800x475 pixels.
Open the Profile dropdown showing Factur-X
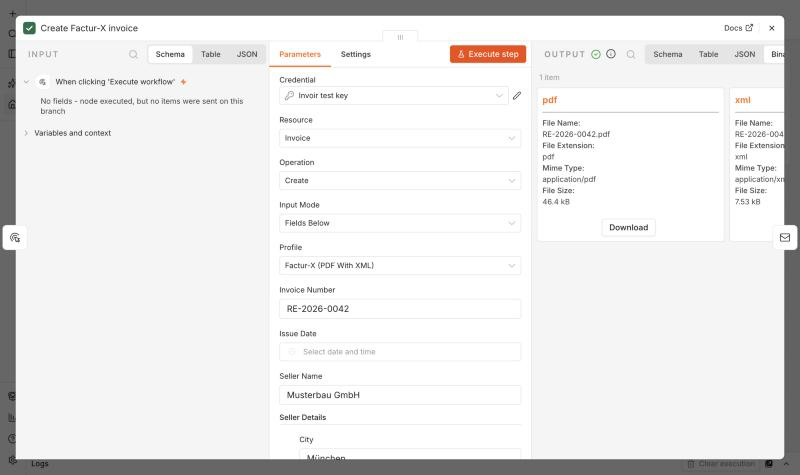[x=400, y=266]
